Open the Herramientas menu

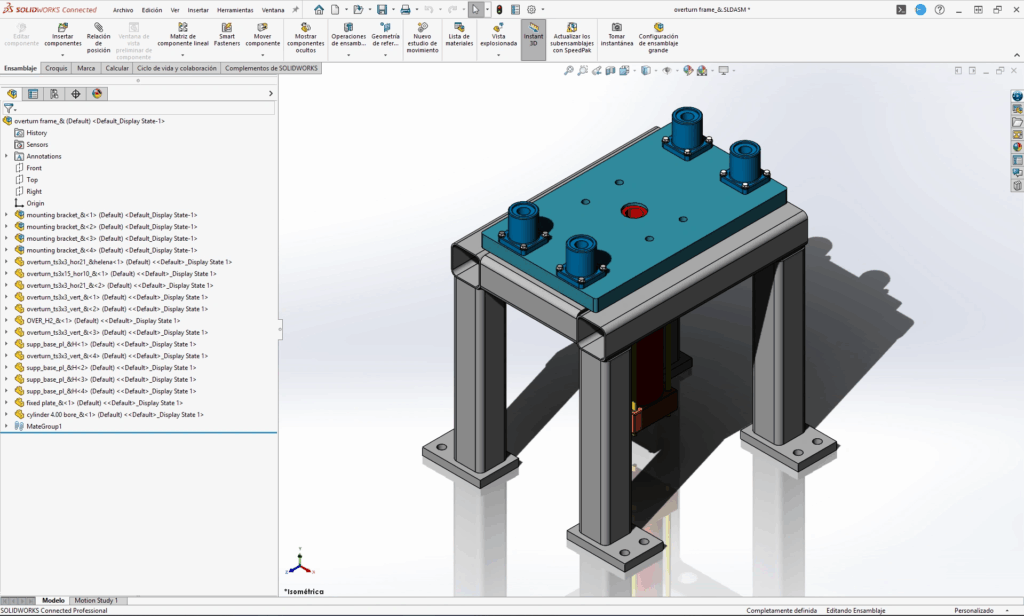[x=235, y=10]
